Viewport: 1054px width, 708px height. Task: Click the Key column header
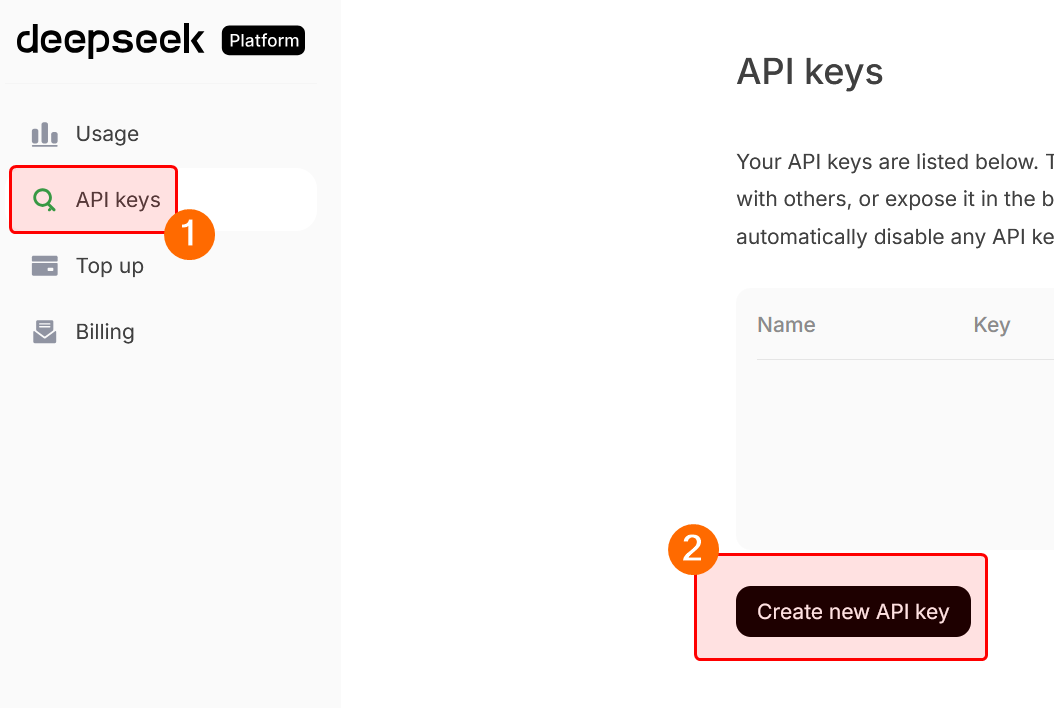point(991,325)
